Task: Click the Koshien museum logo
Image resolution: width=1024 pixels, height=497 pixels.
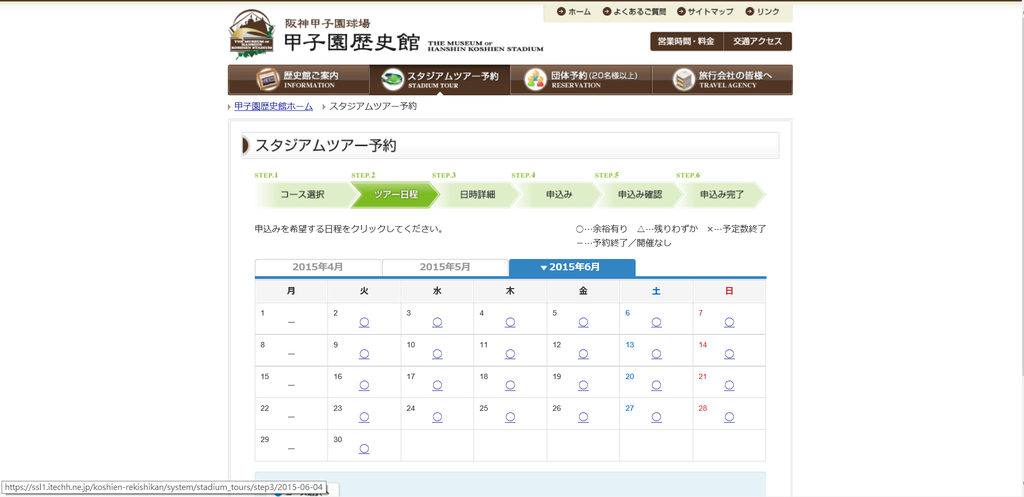Action: [x=260, y=34]
